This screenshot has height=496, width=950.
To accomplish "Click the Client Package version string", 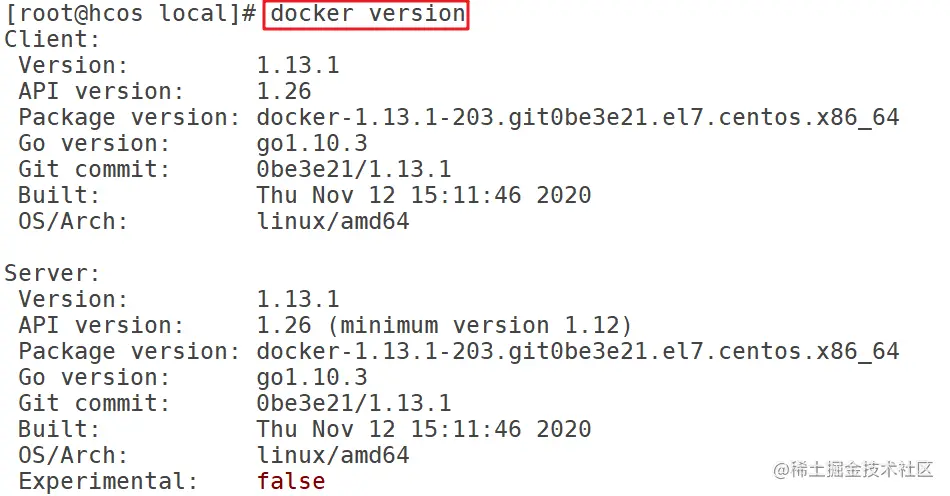I will pos(577,118).
